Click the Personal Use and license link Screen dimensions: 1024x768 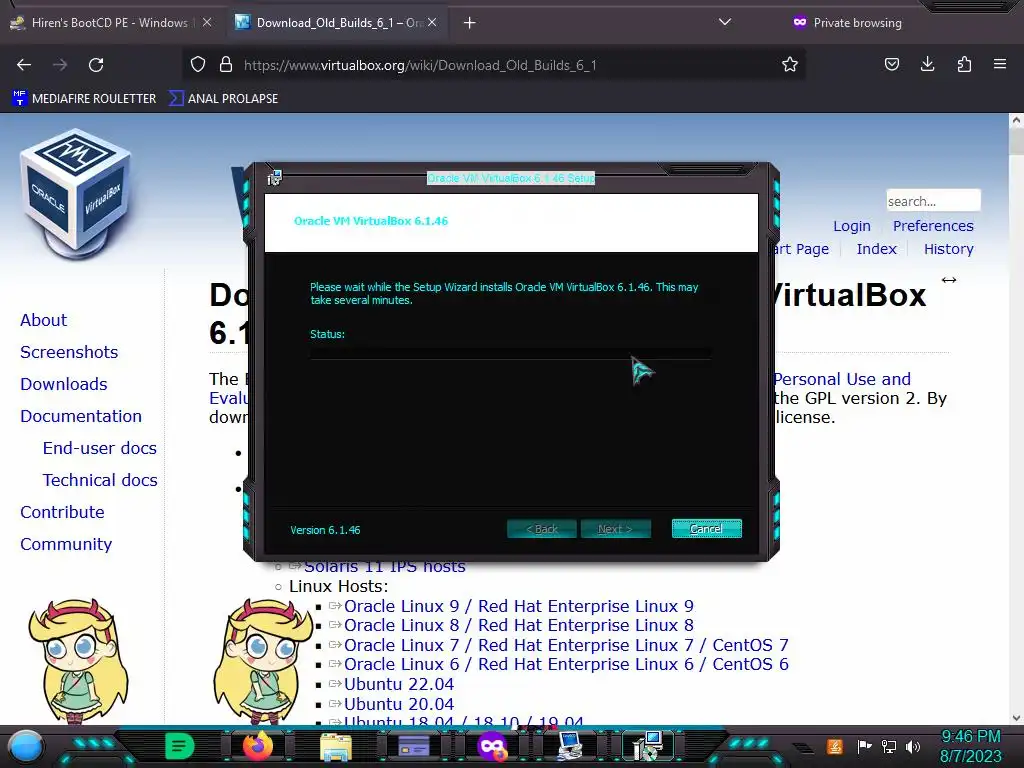(842, 379)
